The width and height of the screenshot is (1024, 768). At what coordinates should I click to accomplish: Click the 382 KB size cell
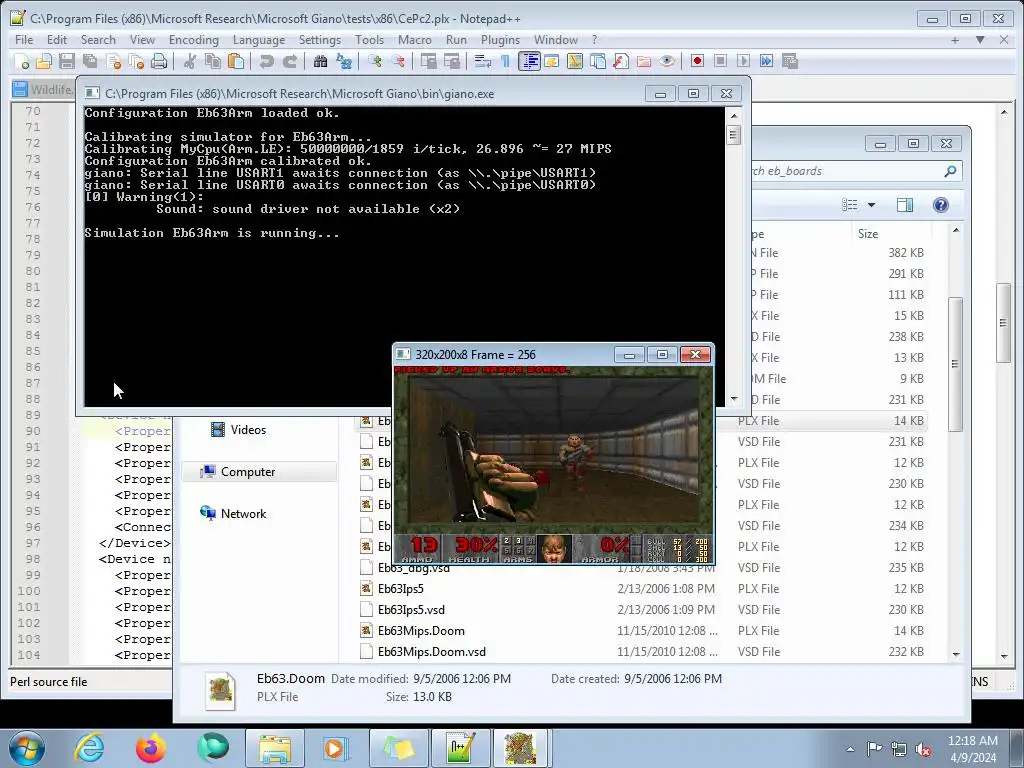[906, 253]
